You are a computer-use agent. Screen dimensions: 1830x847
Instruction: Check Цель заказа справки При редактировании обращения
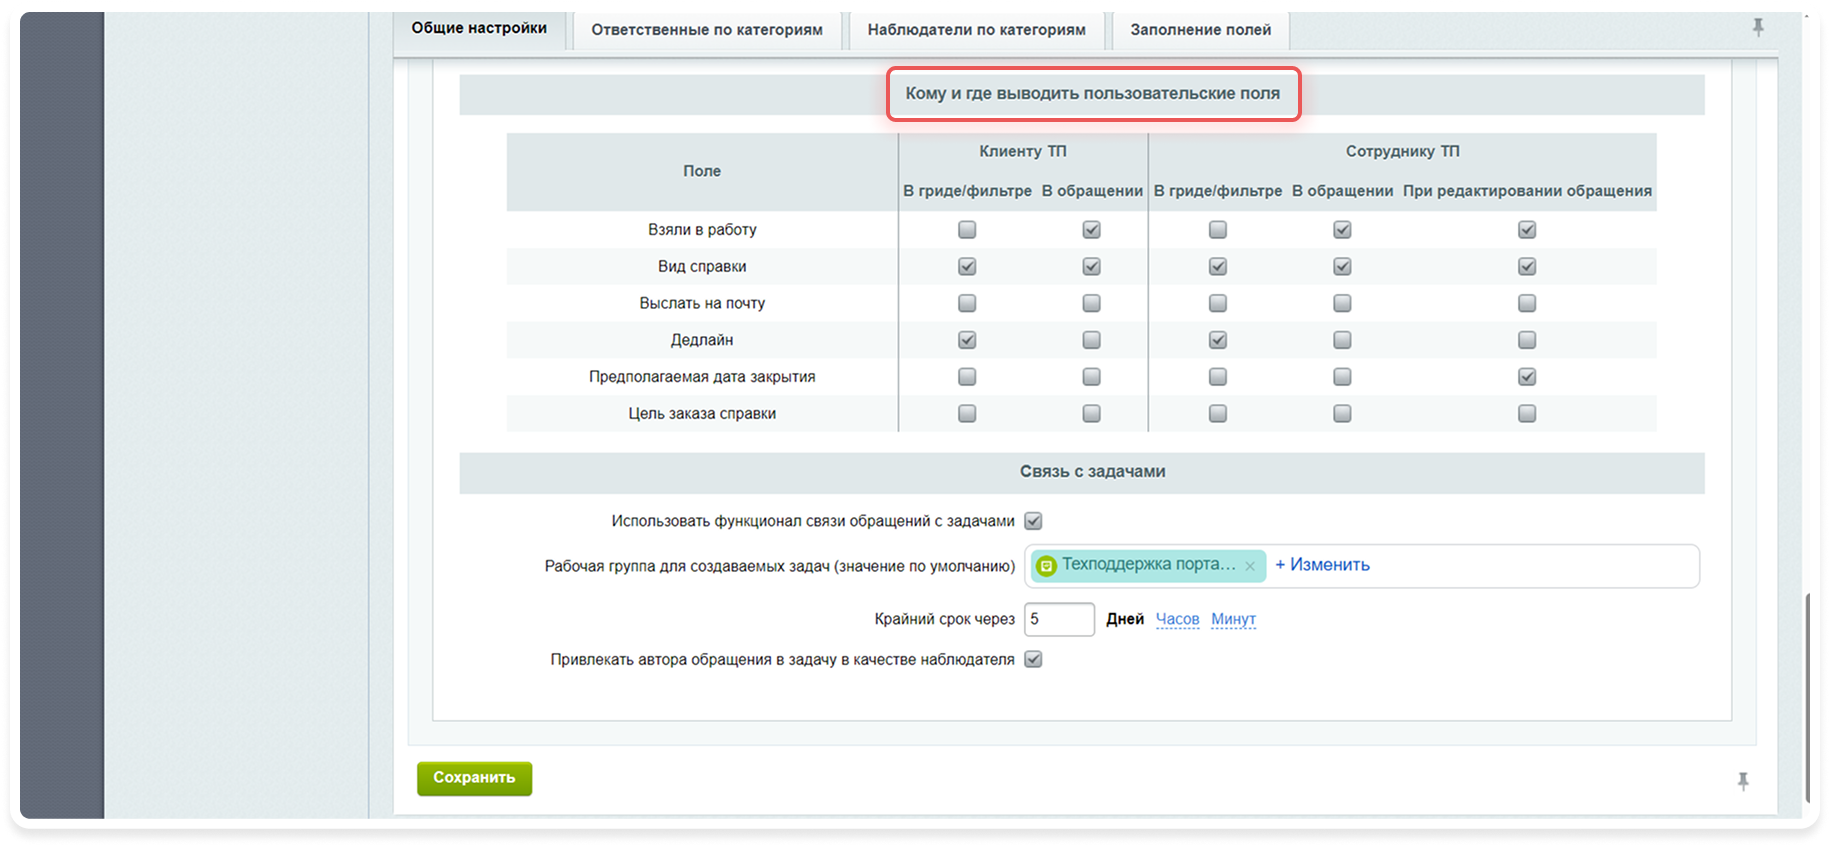click(x=1527, y=413)
